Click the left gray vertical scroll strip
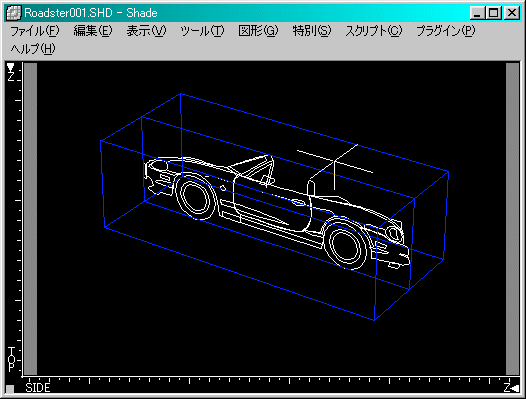Screen dimensions: 526x399 point(31,219)
